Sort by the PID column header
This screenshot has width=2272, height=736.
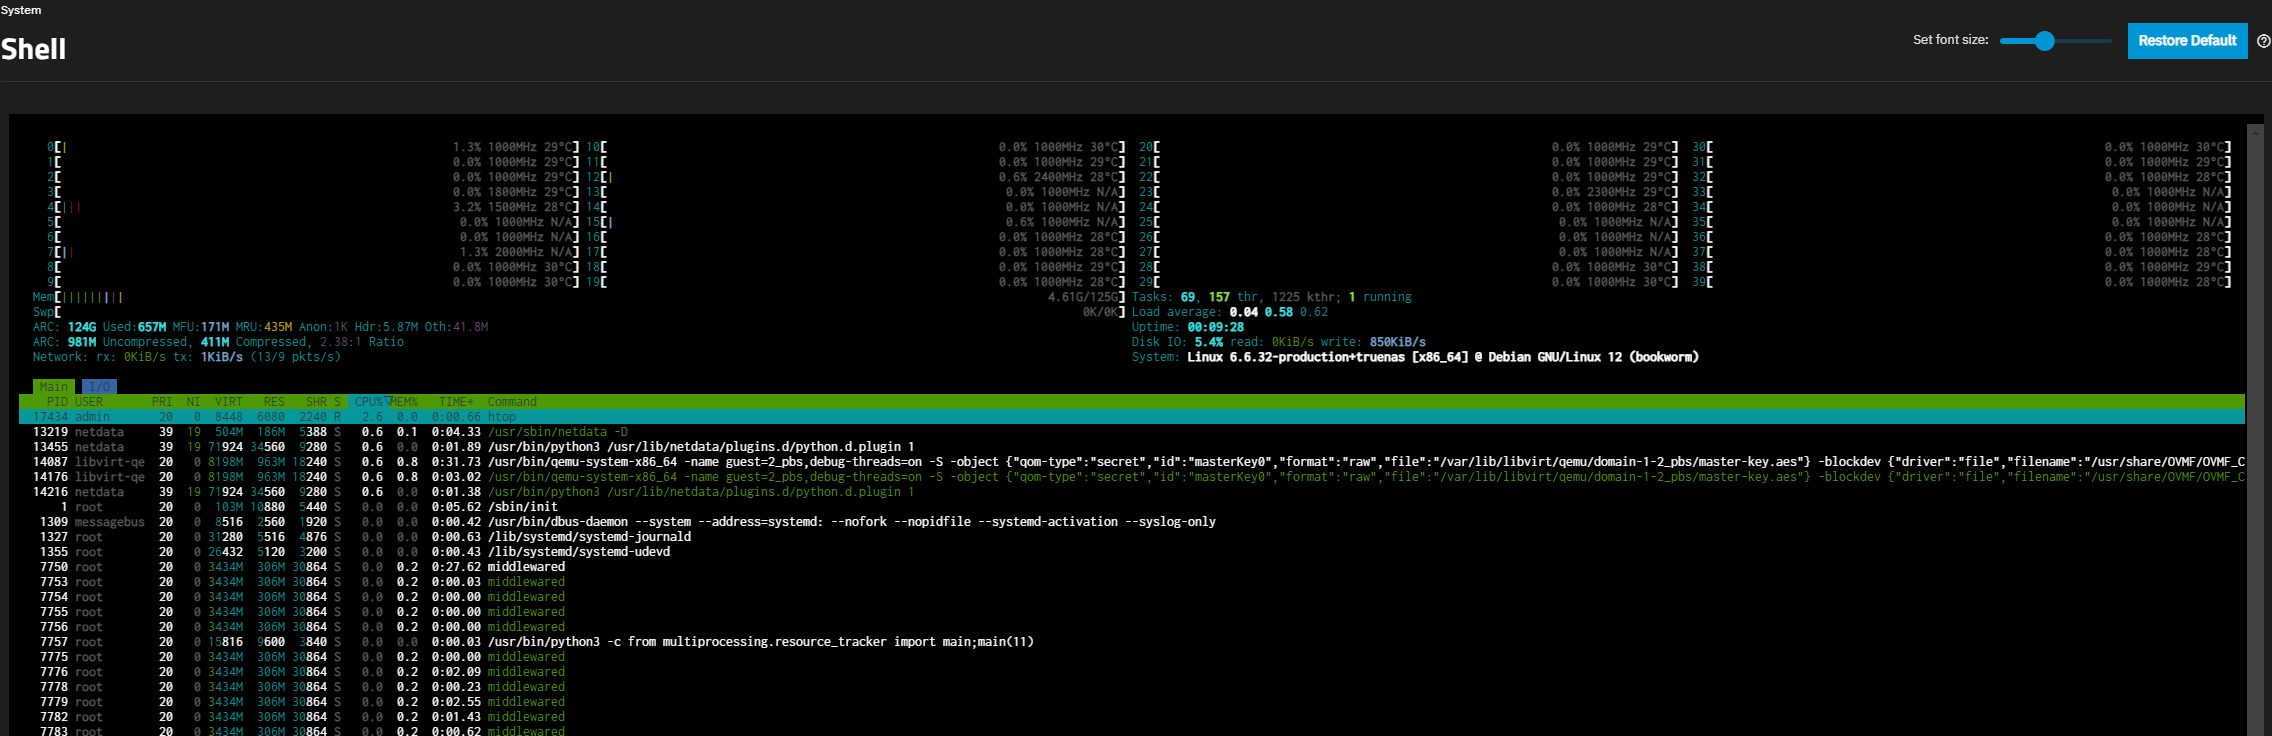tap(57, 402)
